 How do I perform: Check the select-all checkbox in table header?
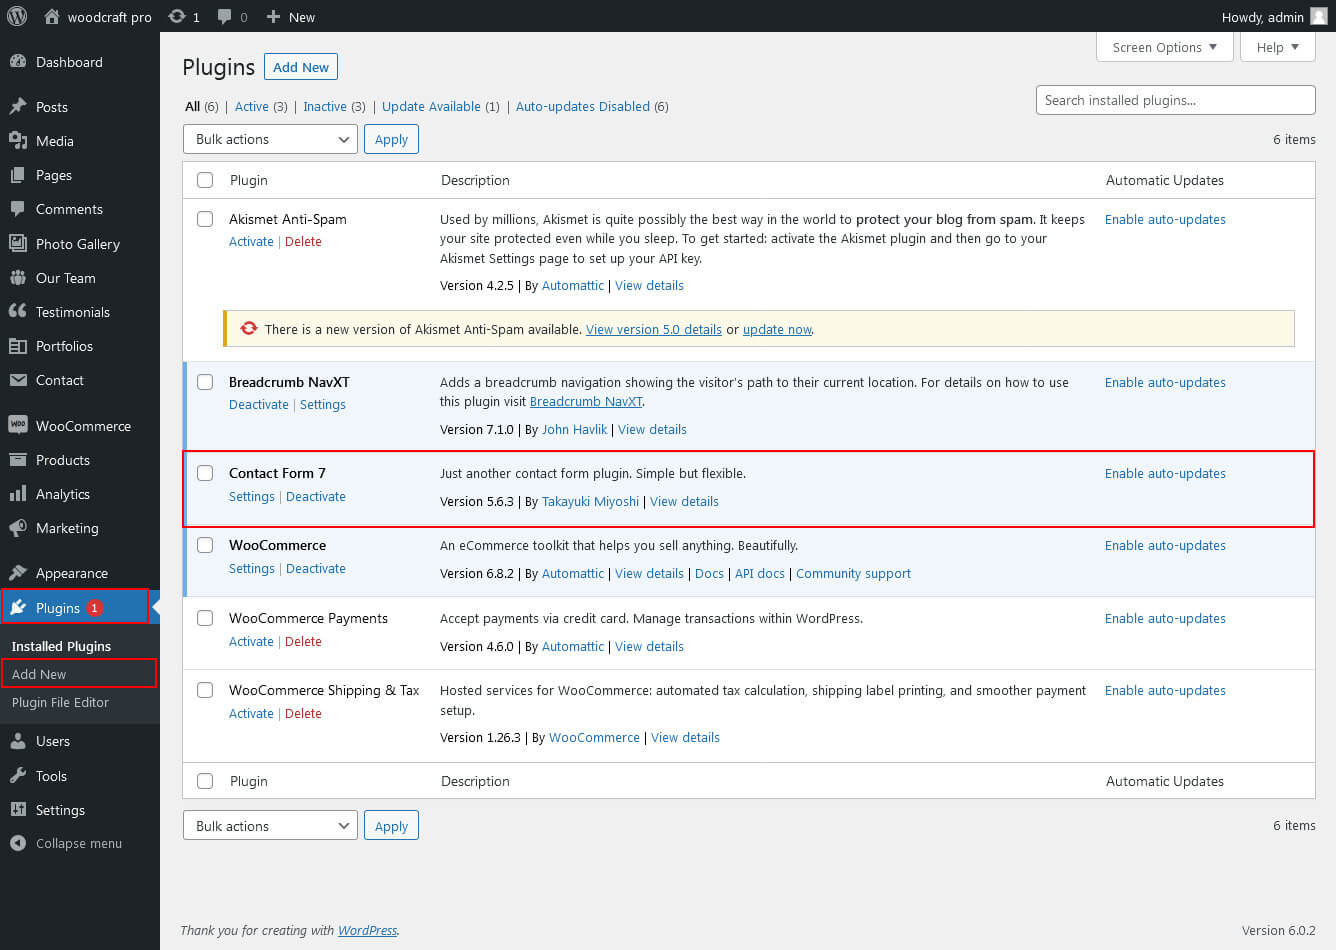[x=205, y=180]
